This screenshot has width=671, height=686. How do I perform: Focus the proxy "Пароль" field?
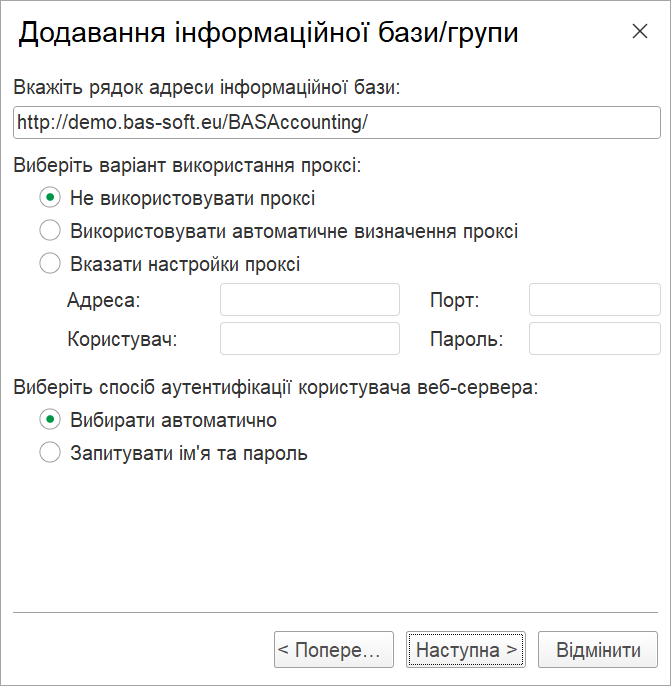pos(594,339)
